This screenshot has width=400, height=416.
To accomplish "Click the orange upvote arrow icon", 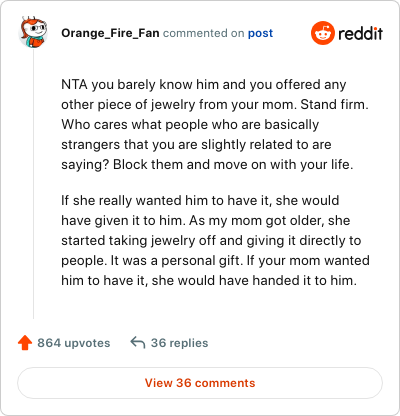I will (x=25, y=343).
